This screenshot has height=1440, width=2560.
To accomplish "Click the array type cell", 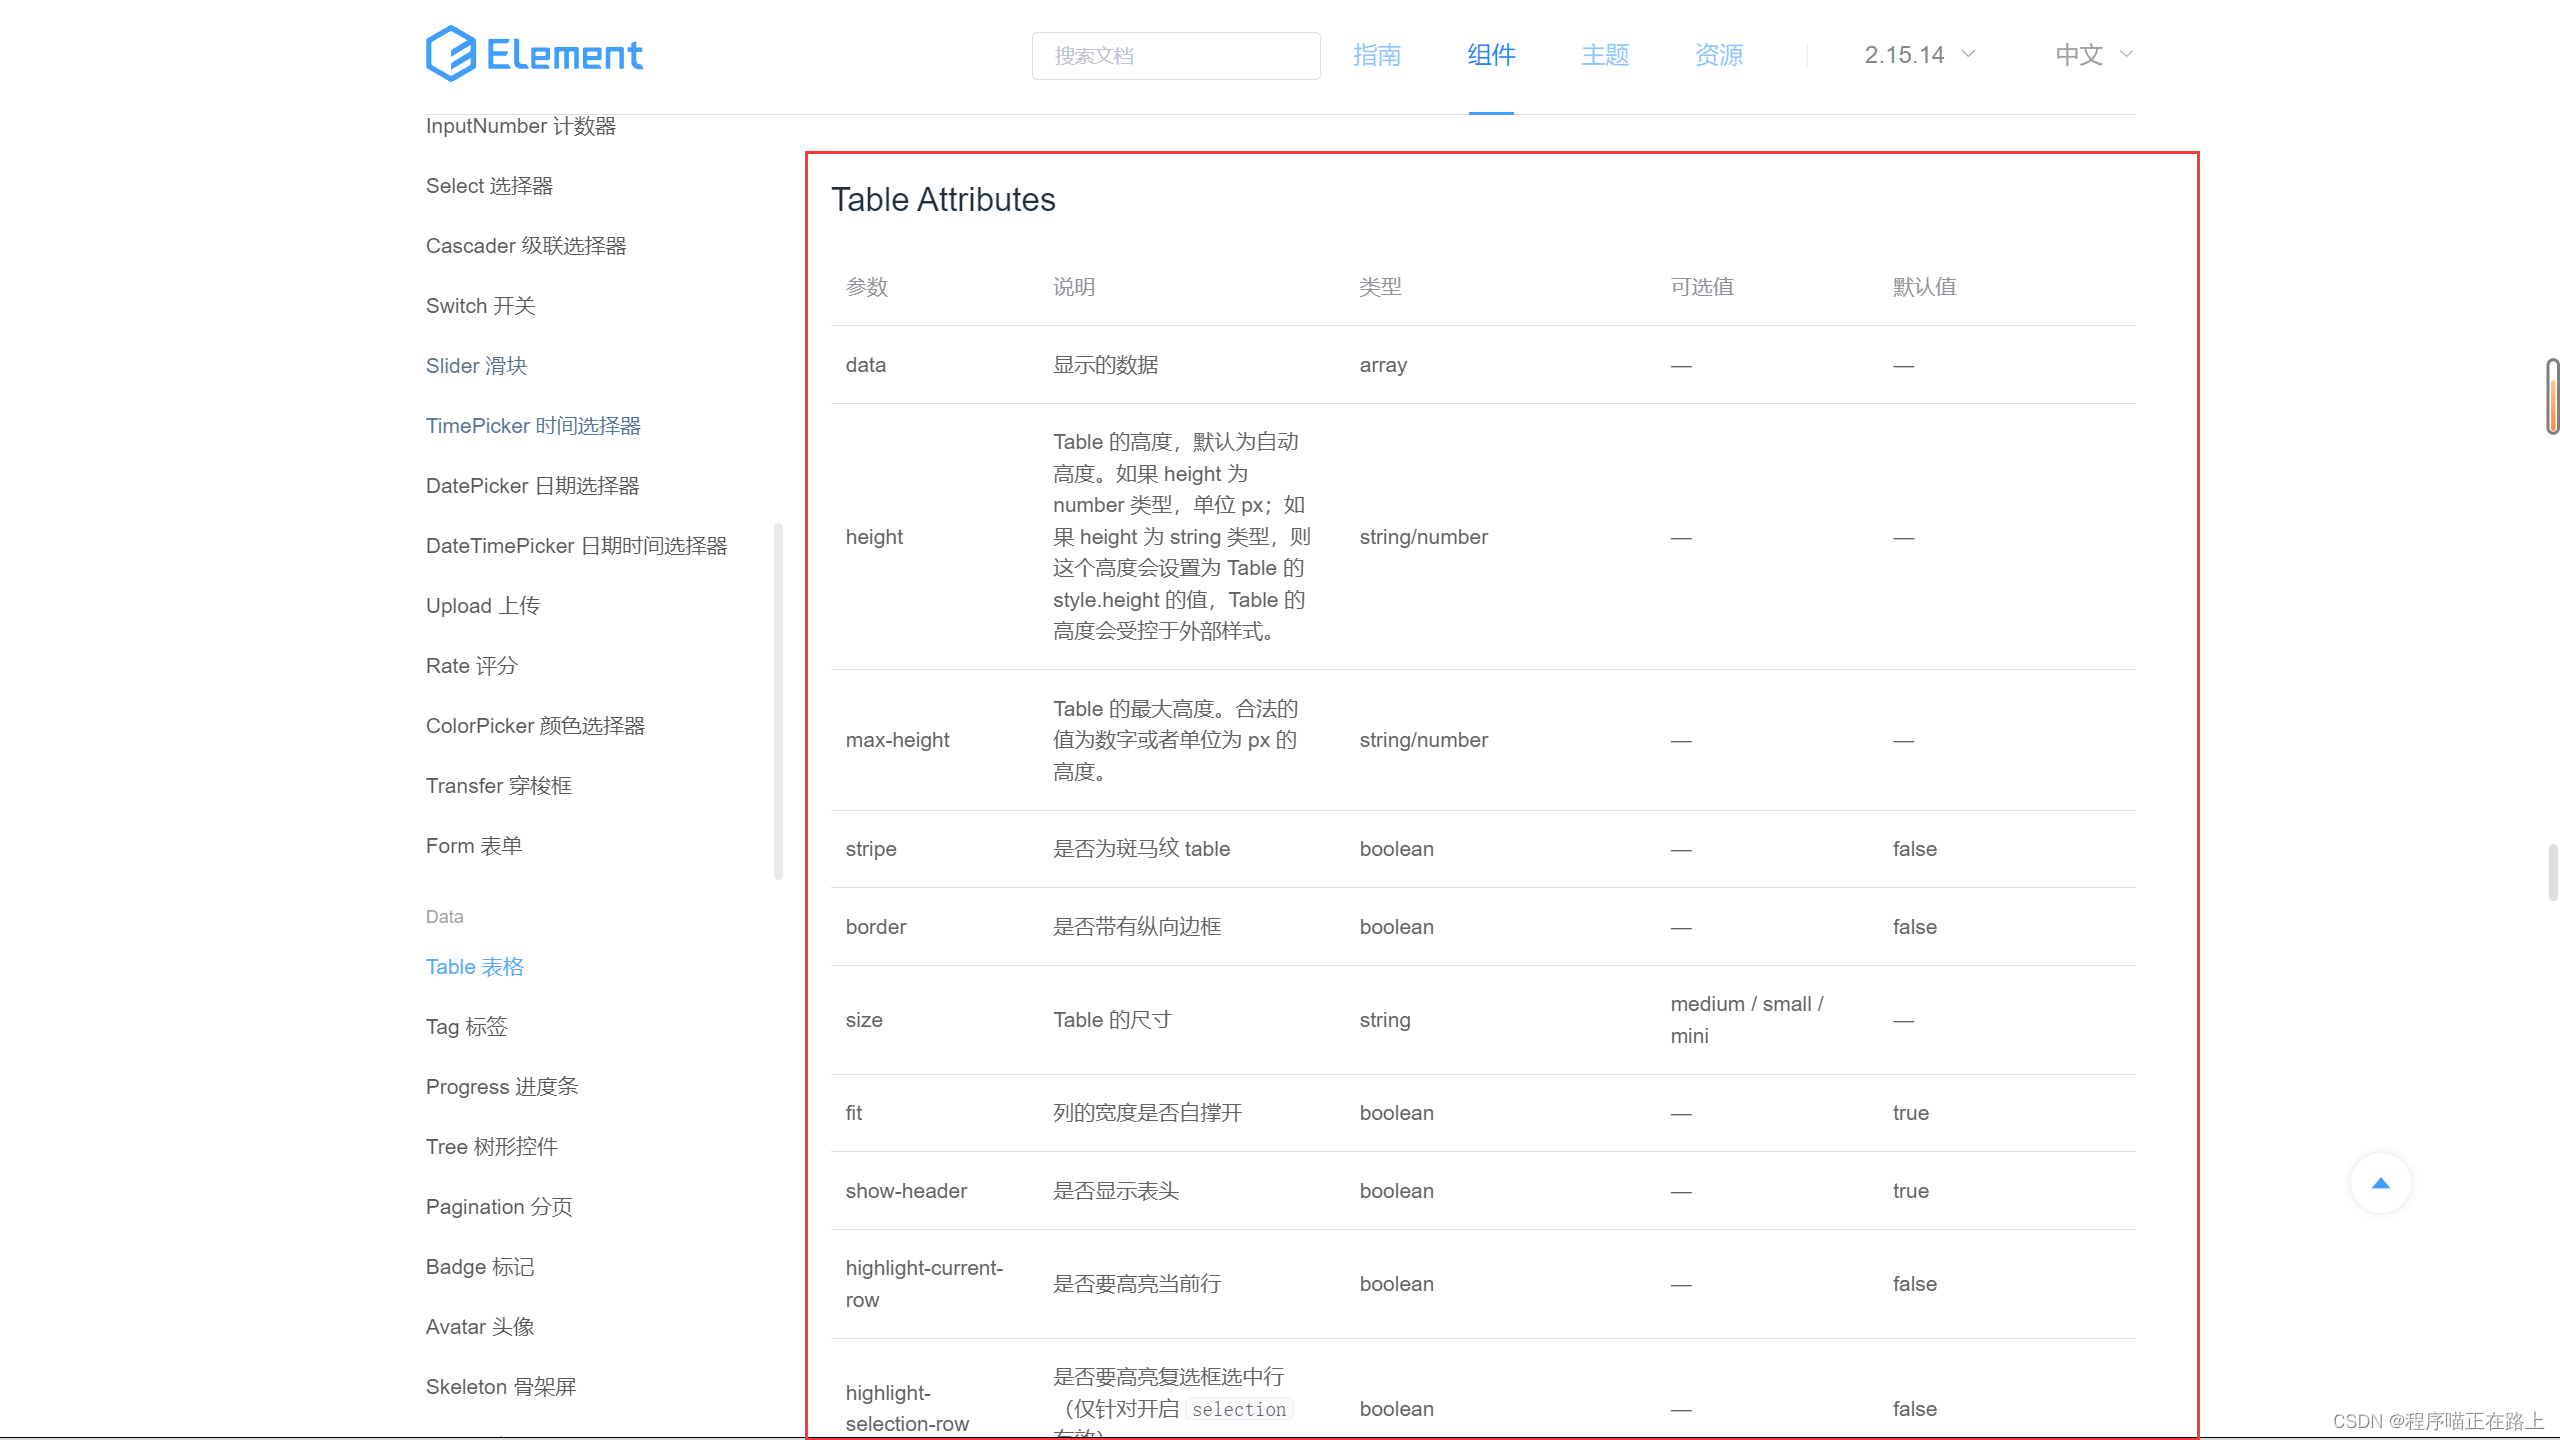I will point(1383,365).
